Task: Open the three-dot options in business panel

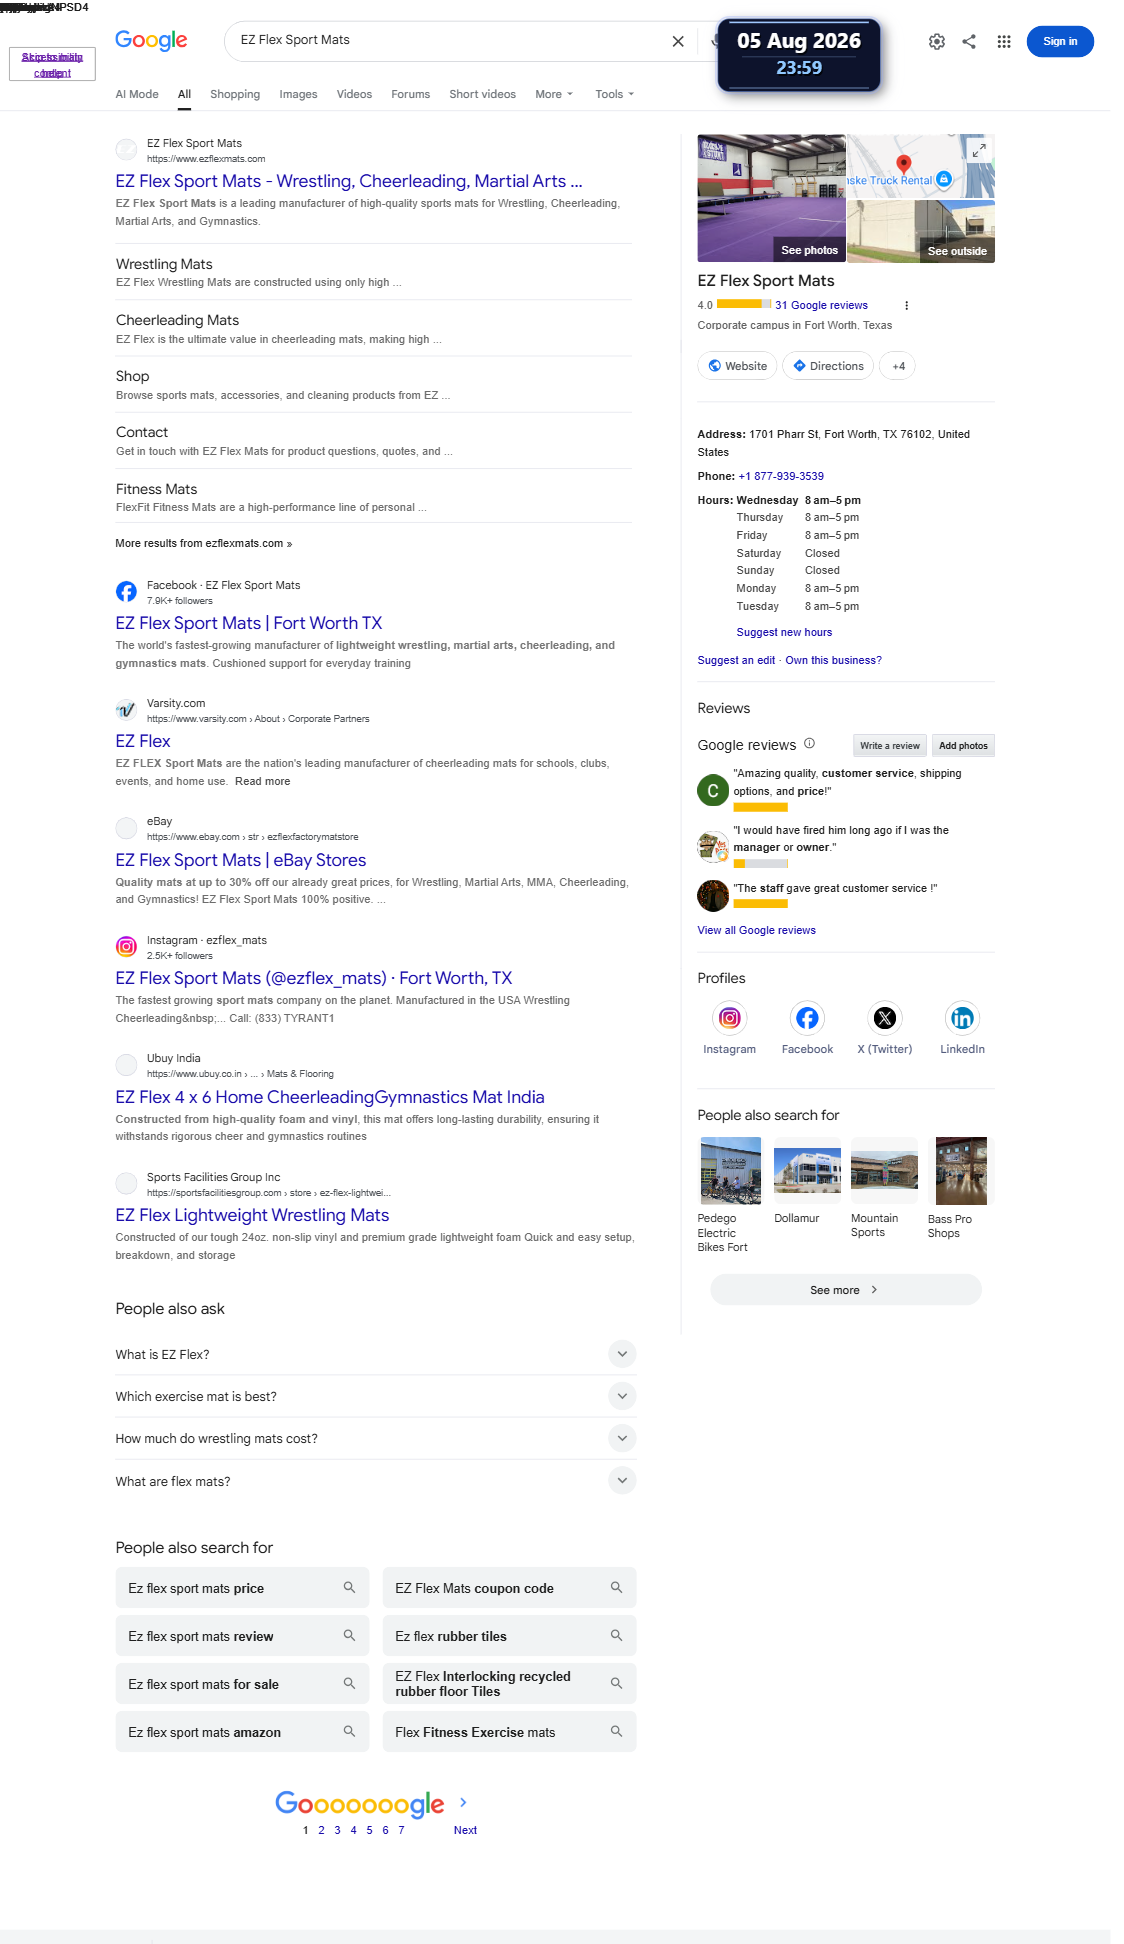Action: click(906, 306)
